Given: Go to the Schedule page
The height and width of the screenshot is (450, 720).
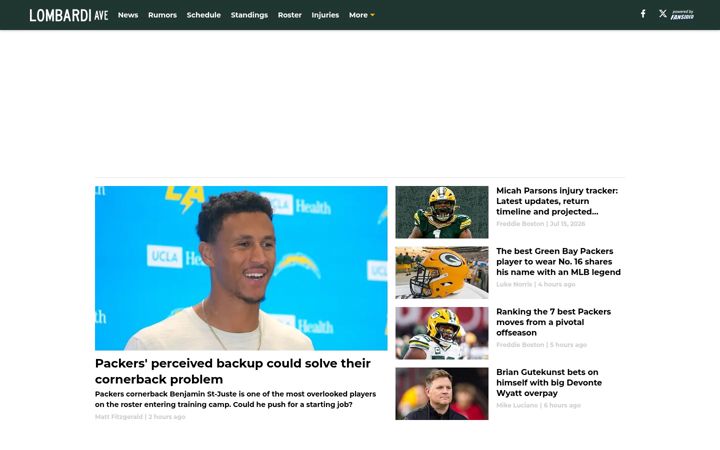Looking at the screenshot, I should click(x=203, y=15).
